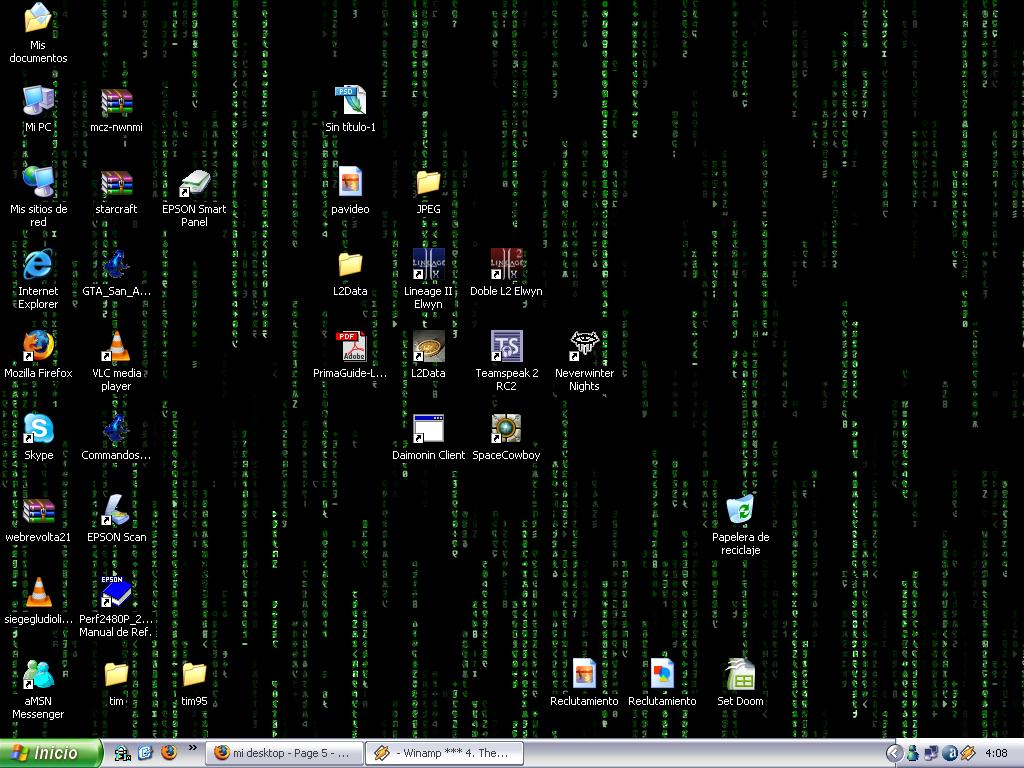This screenshot has width=1024, height=768.
Task: Expand hidden system tray icons arrow
Action: click(x=893, y=754)
